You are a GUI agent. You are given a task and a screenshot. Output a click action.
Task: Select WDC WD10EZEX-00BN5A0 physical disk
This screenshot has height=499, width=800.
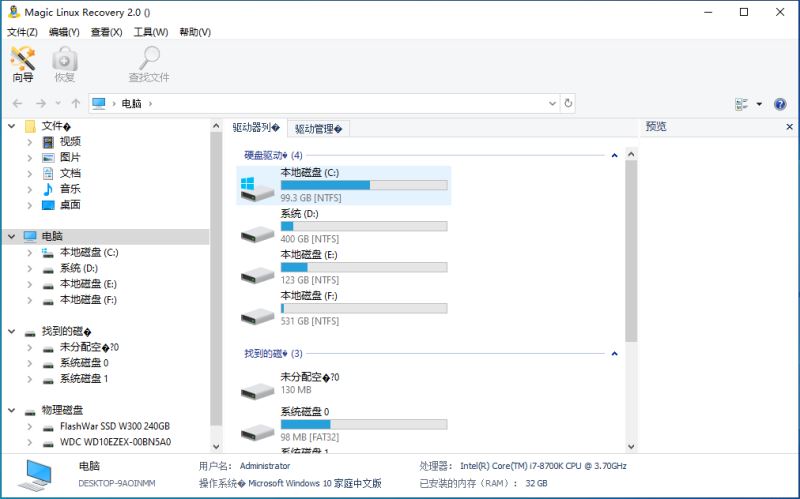115,442
